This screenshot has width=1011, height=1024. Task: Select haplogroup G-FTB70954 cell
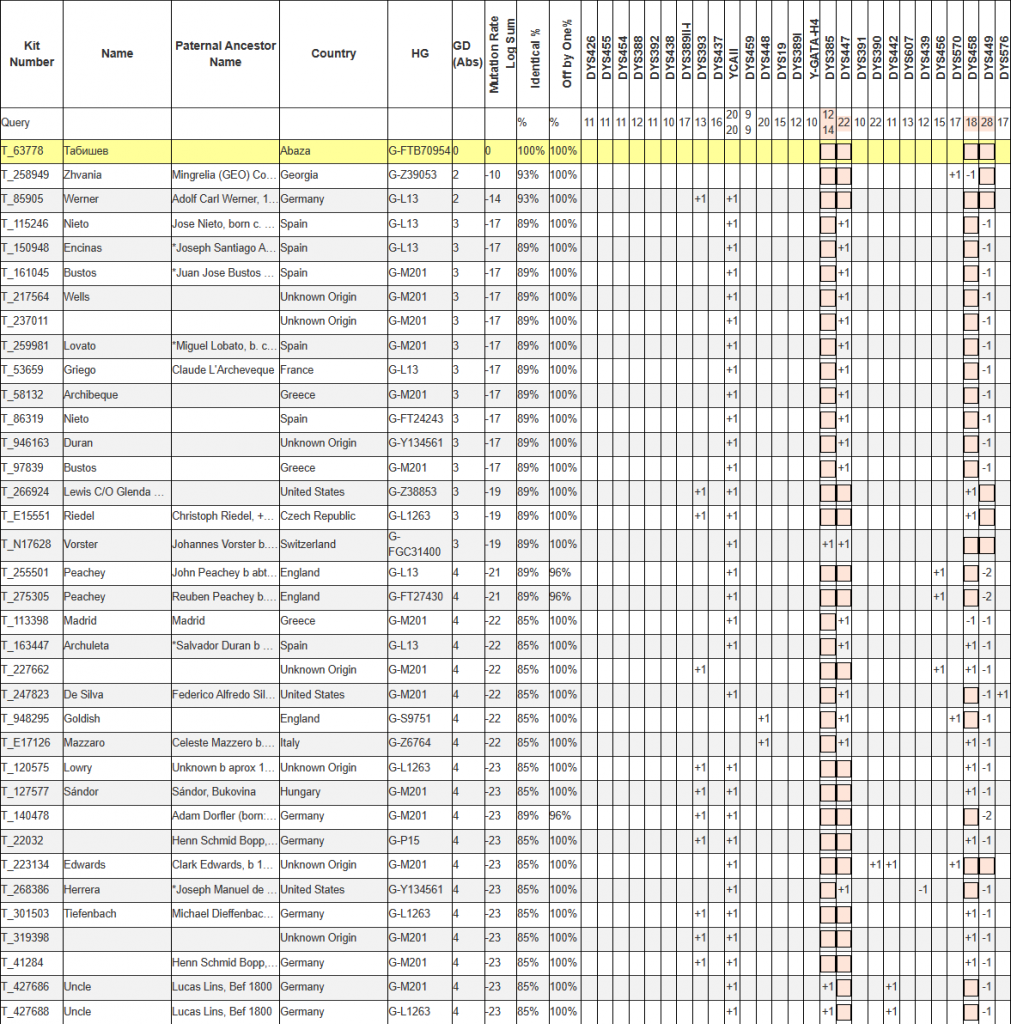(419, 151)
